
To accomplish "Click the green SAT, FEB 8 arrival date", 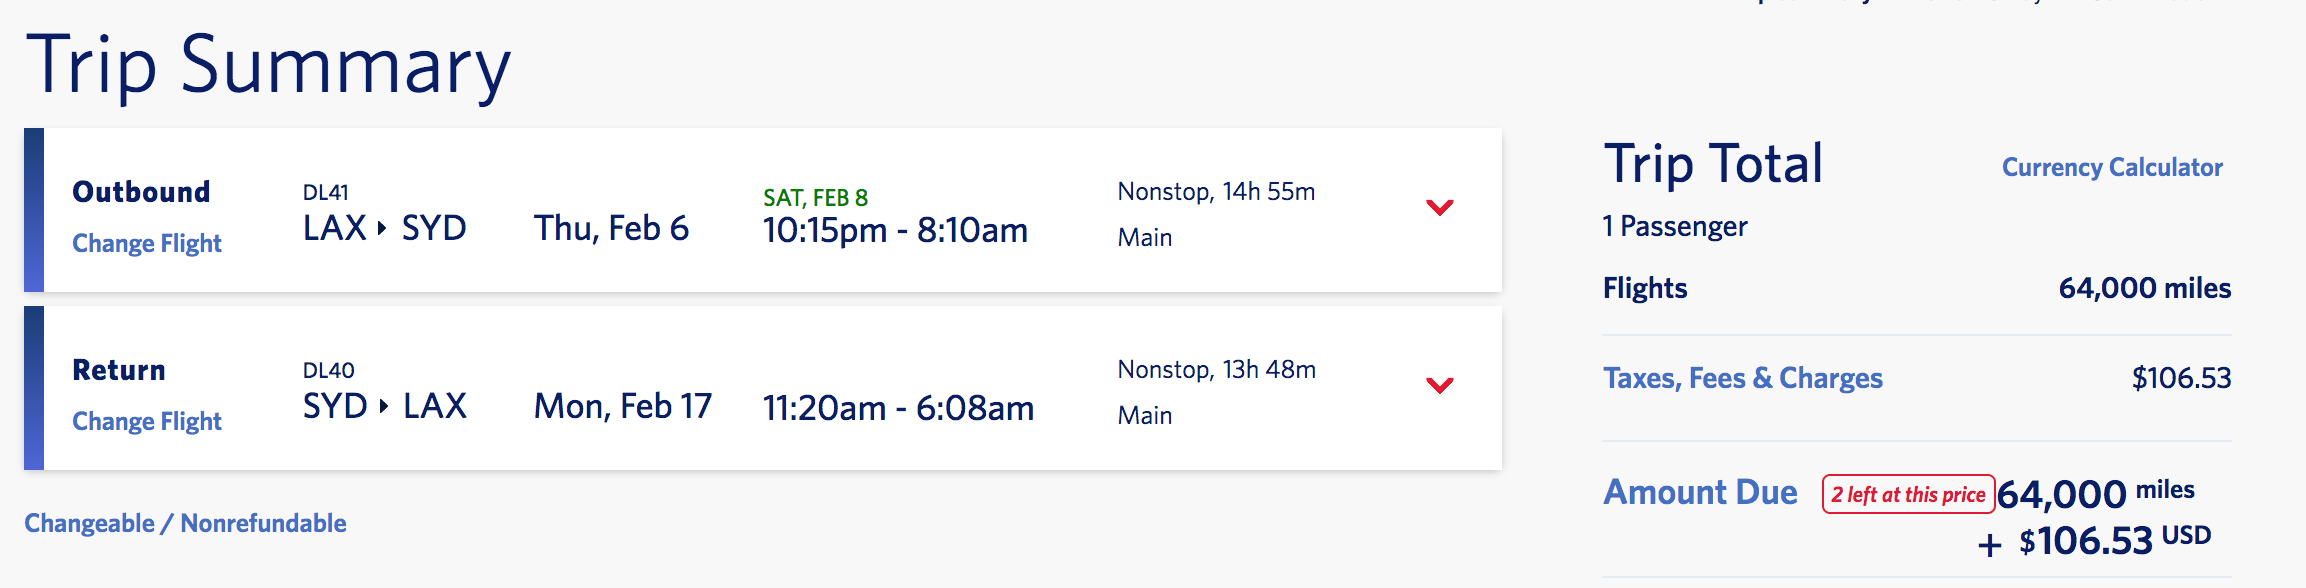I will [x=815, y=197].
